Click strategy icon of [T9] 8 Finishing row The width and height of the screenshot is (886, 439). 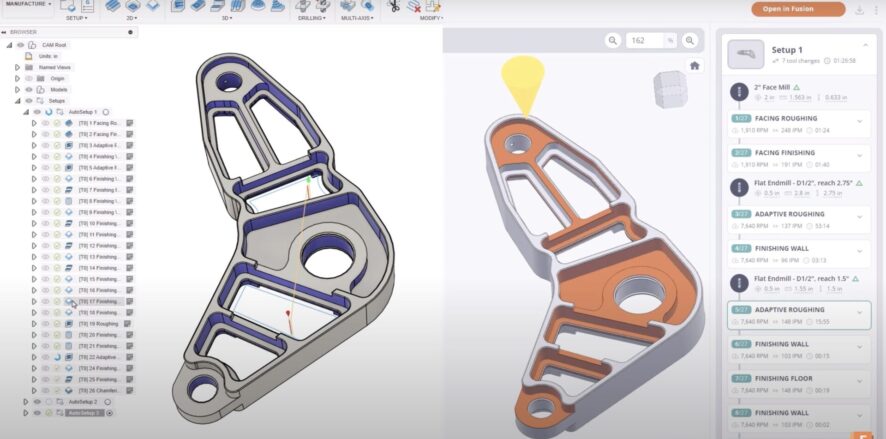tap(68, 201)
